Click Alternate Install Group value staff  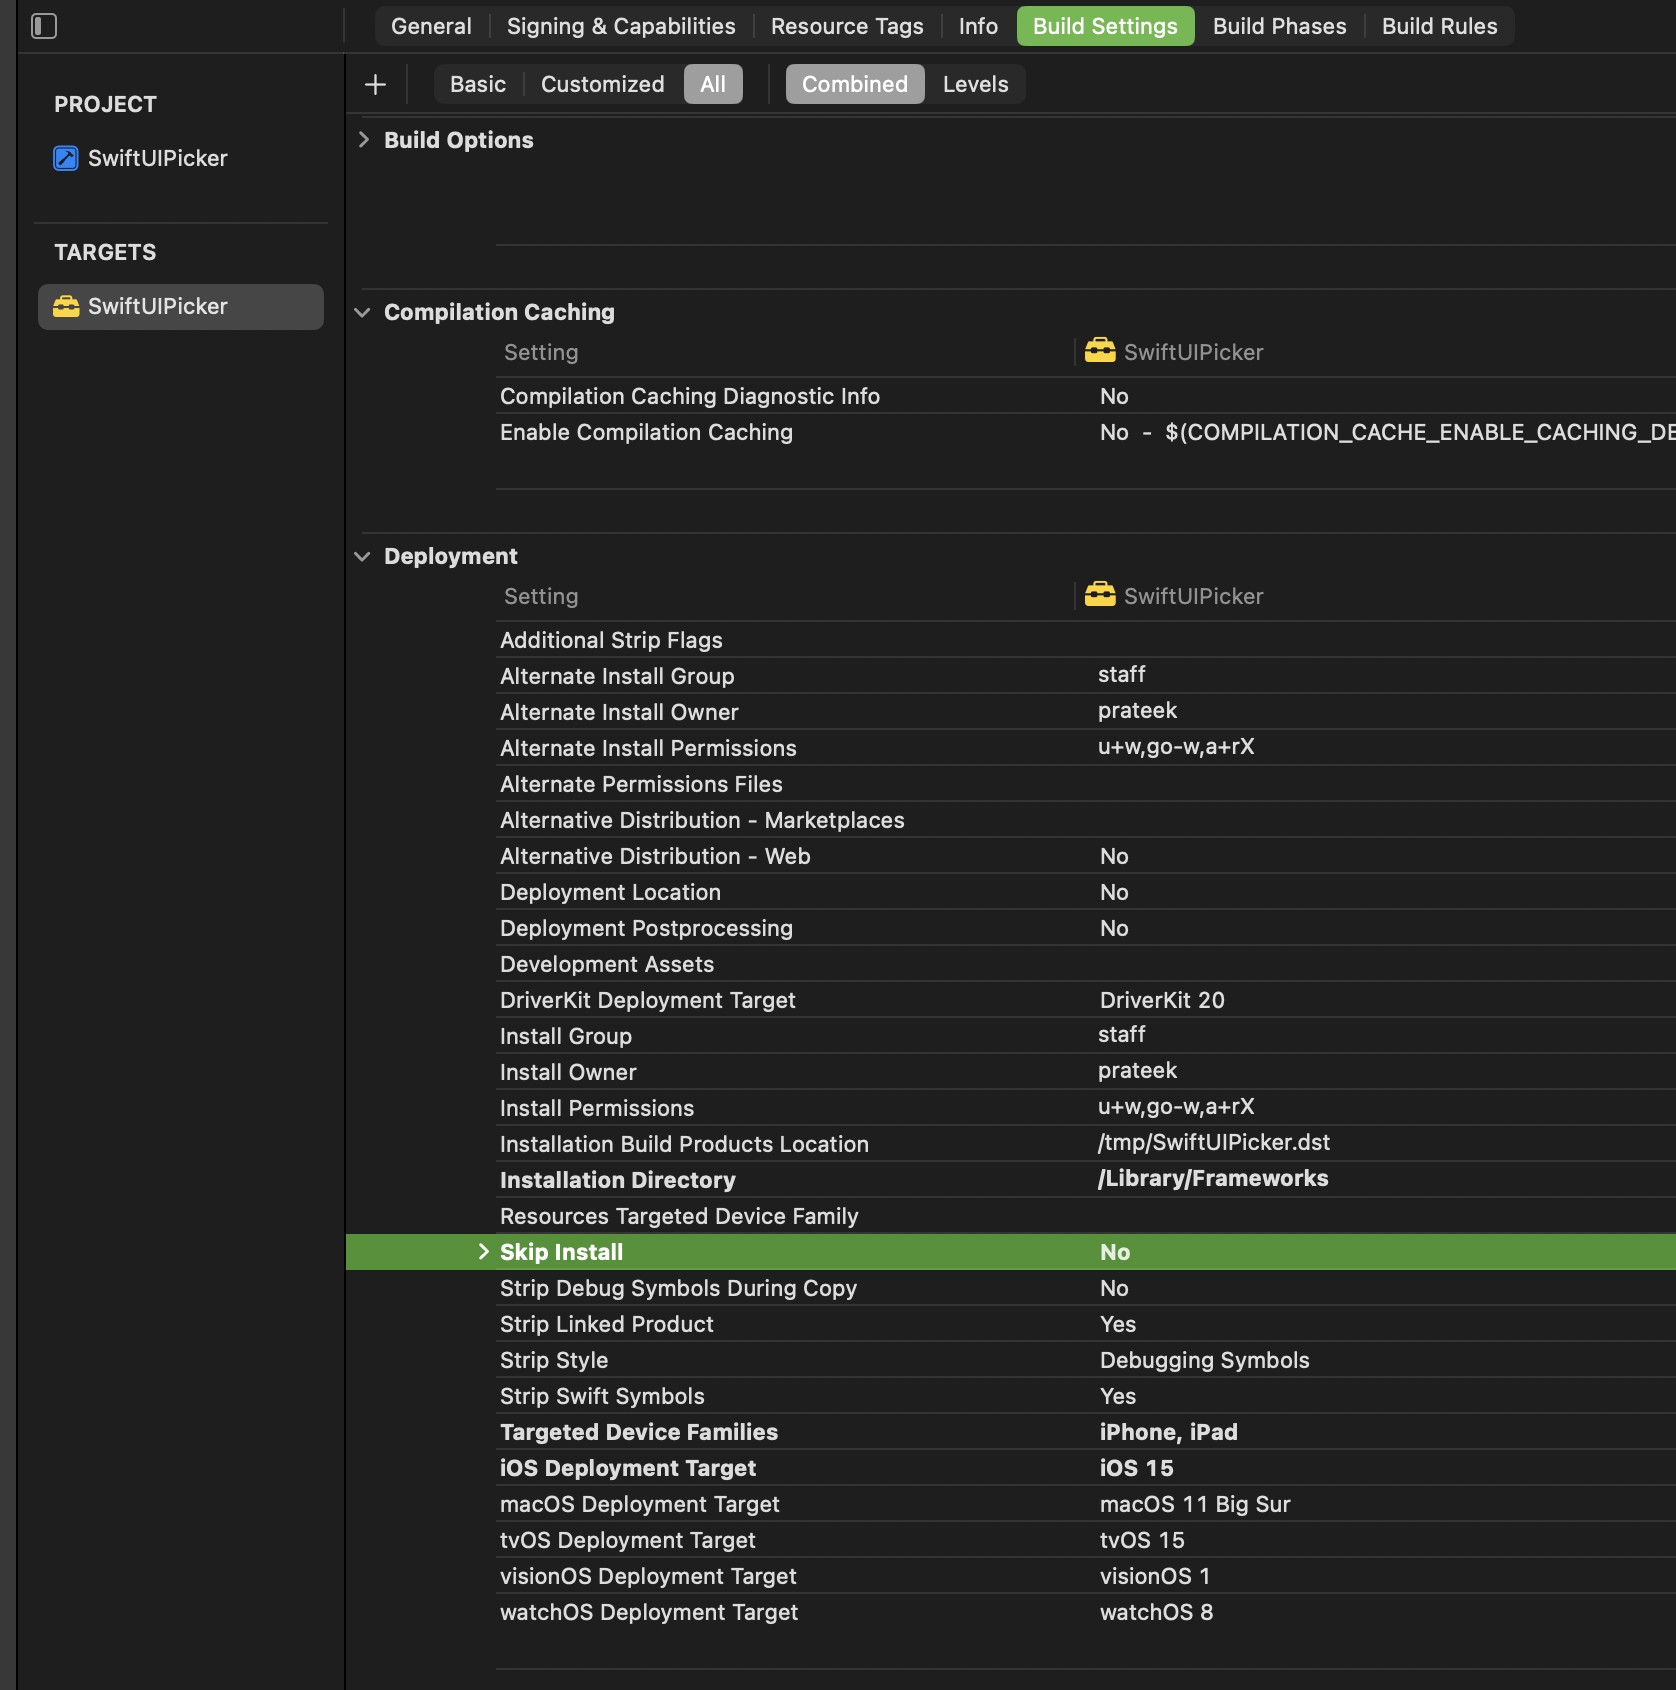[x=1122, y=674]
